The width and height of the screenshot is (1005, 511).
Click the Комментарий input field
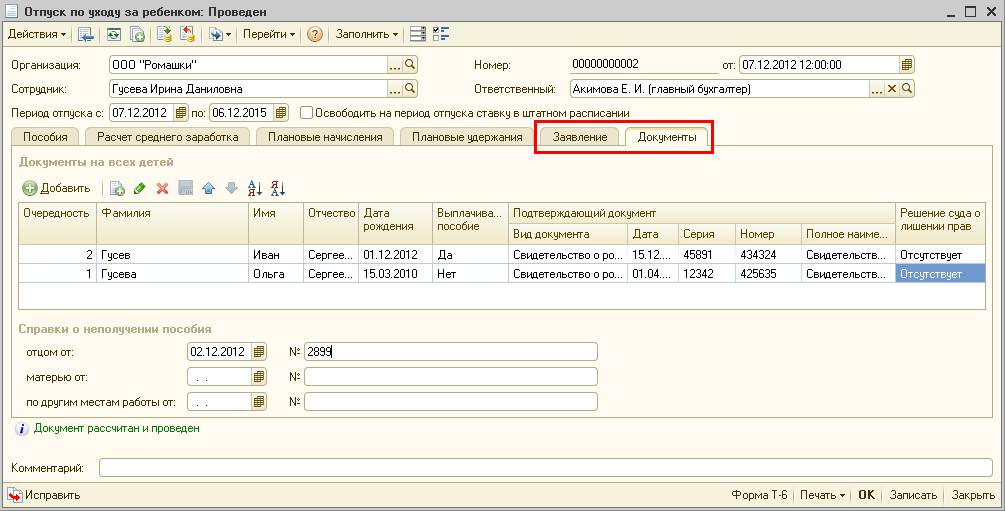tap(545, 467)
